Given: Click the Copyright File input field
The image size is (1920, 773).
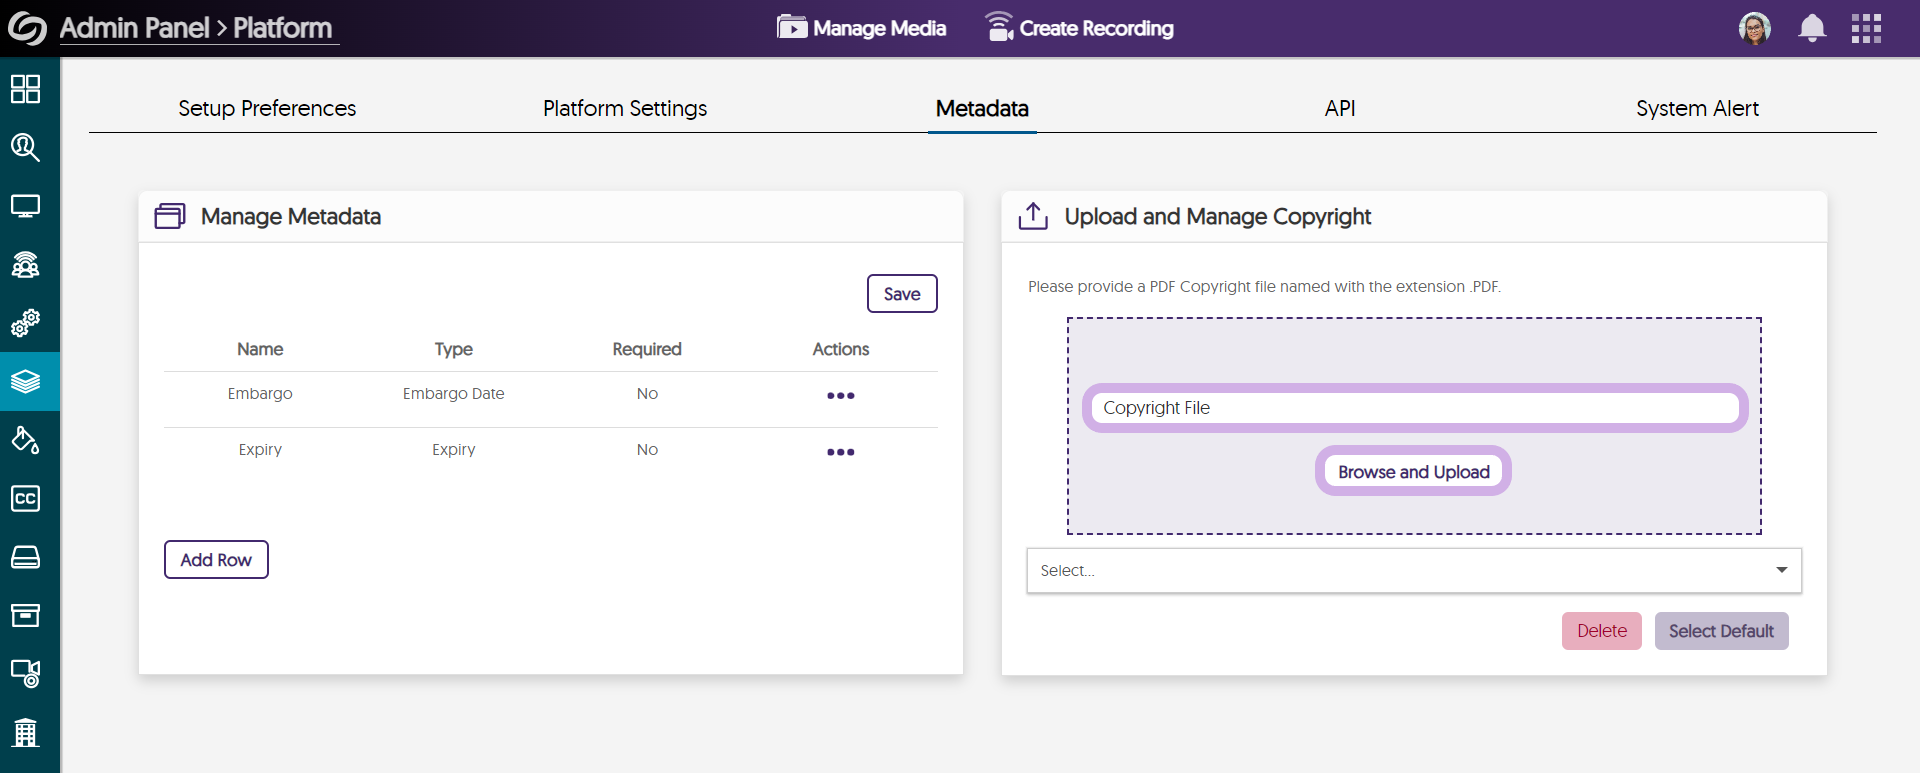Looking at the screenshot, I should (1414, 408).
